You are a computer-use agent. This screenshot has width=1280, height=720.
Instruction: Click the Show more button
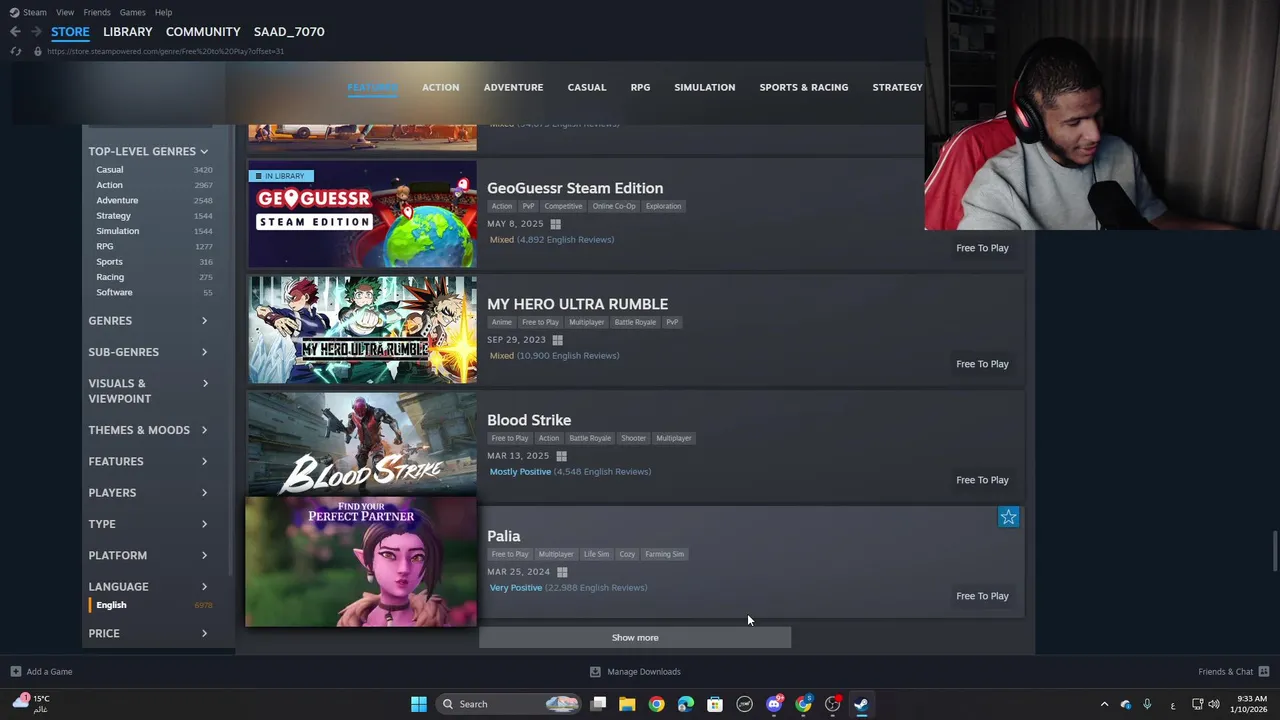[635, 638]
